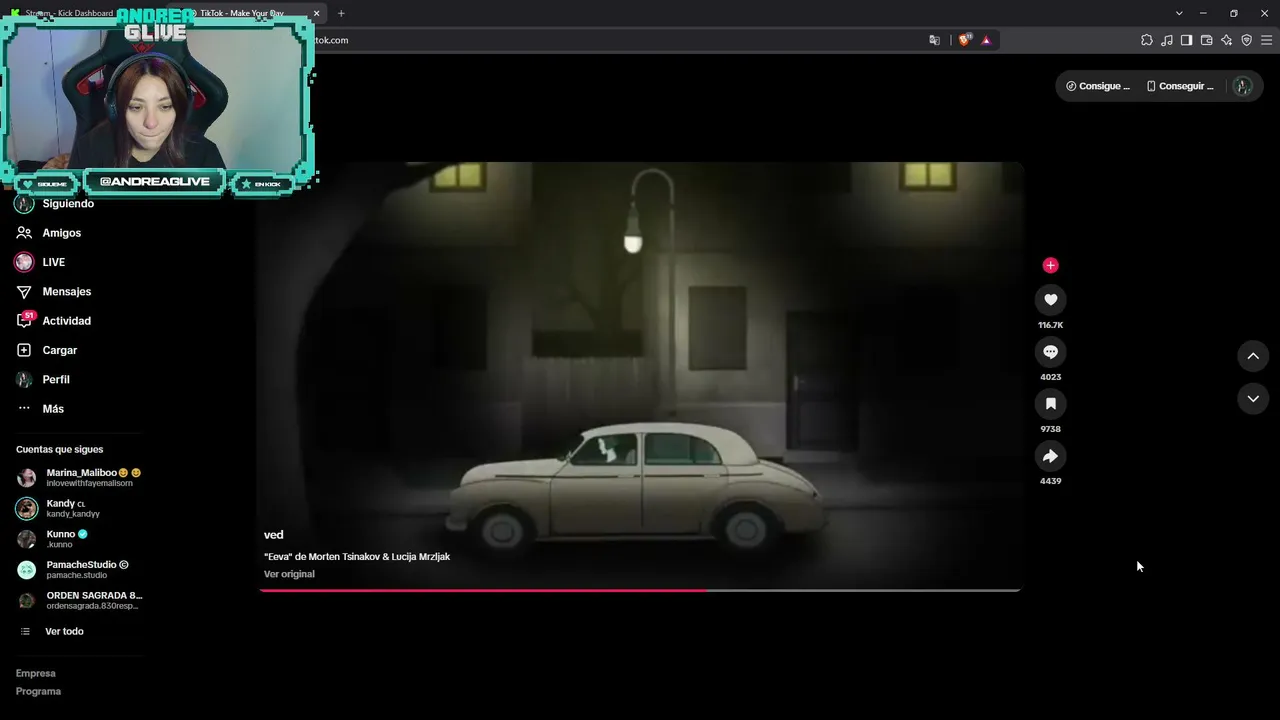Click the video player to pause
This screenshot has width=1280, height=720.
(640, 376)
